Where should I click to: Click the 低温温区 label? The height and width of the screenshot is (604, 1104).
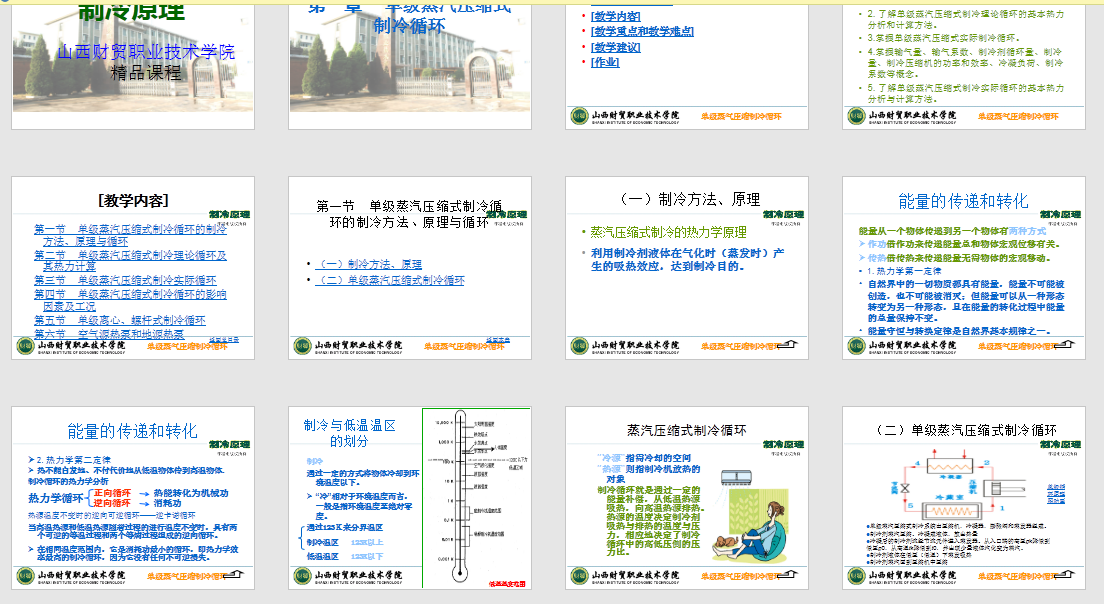click(322, 557)
